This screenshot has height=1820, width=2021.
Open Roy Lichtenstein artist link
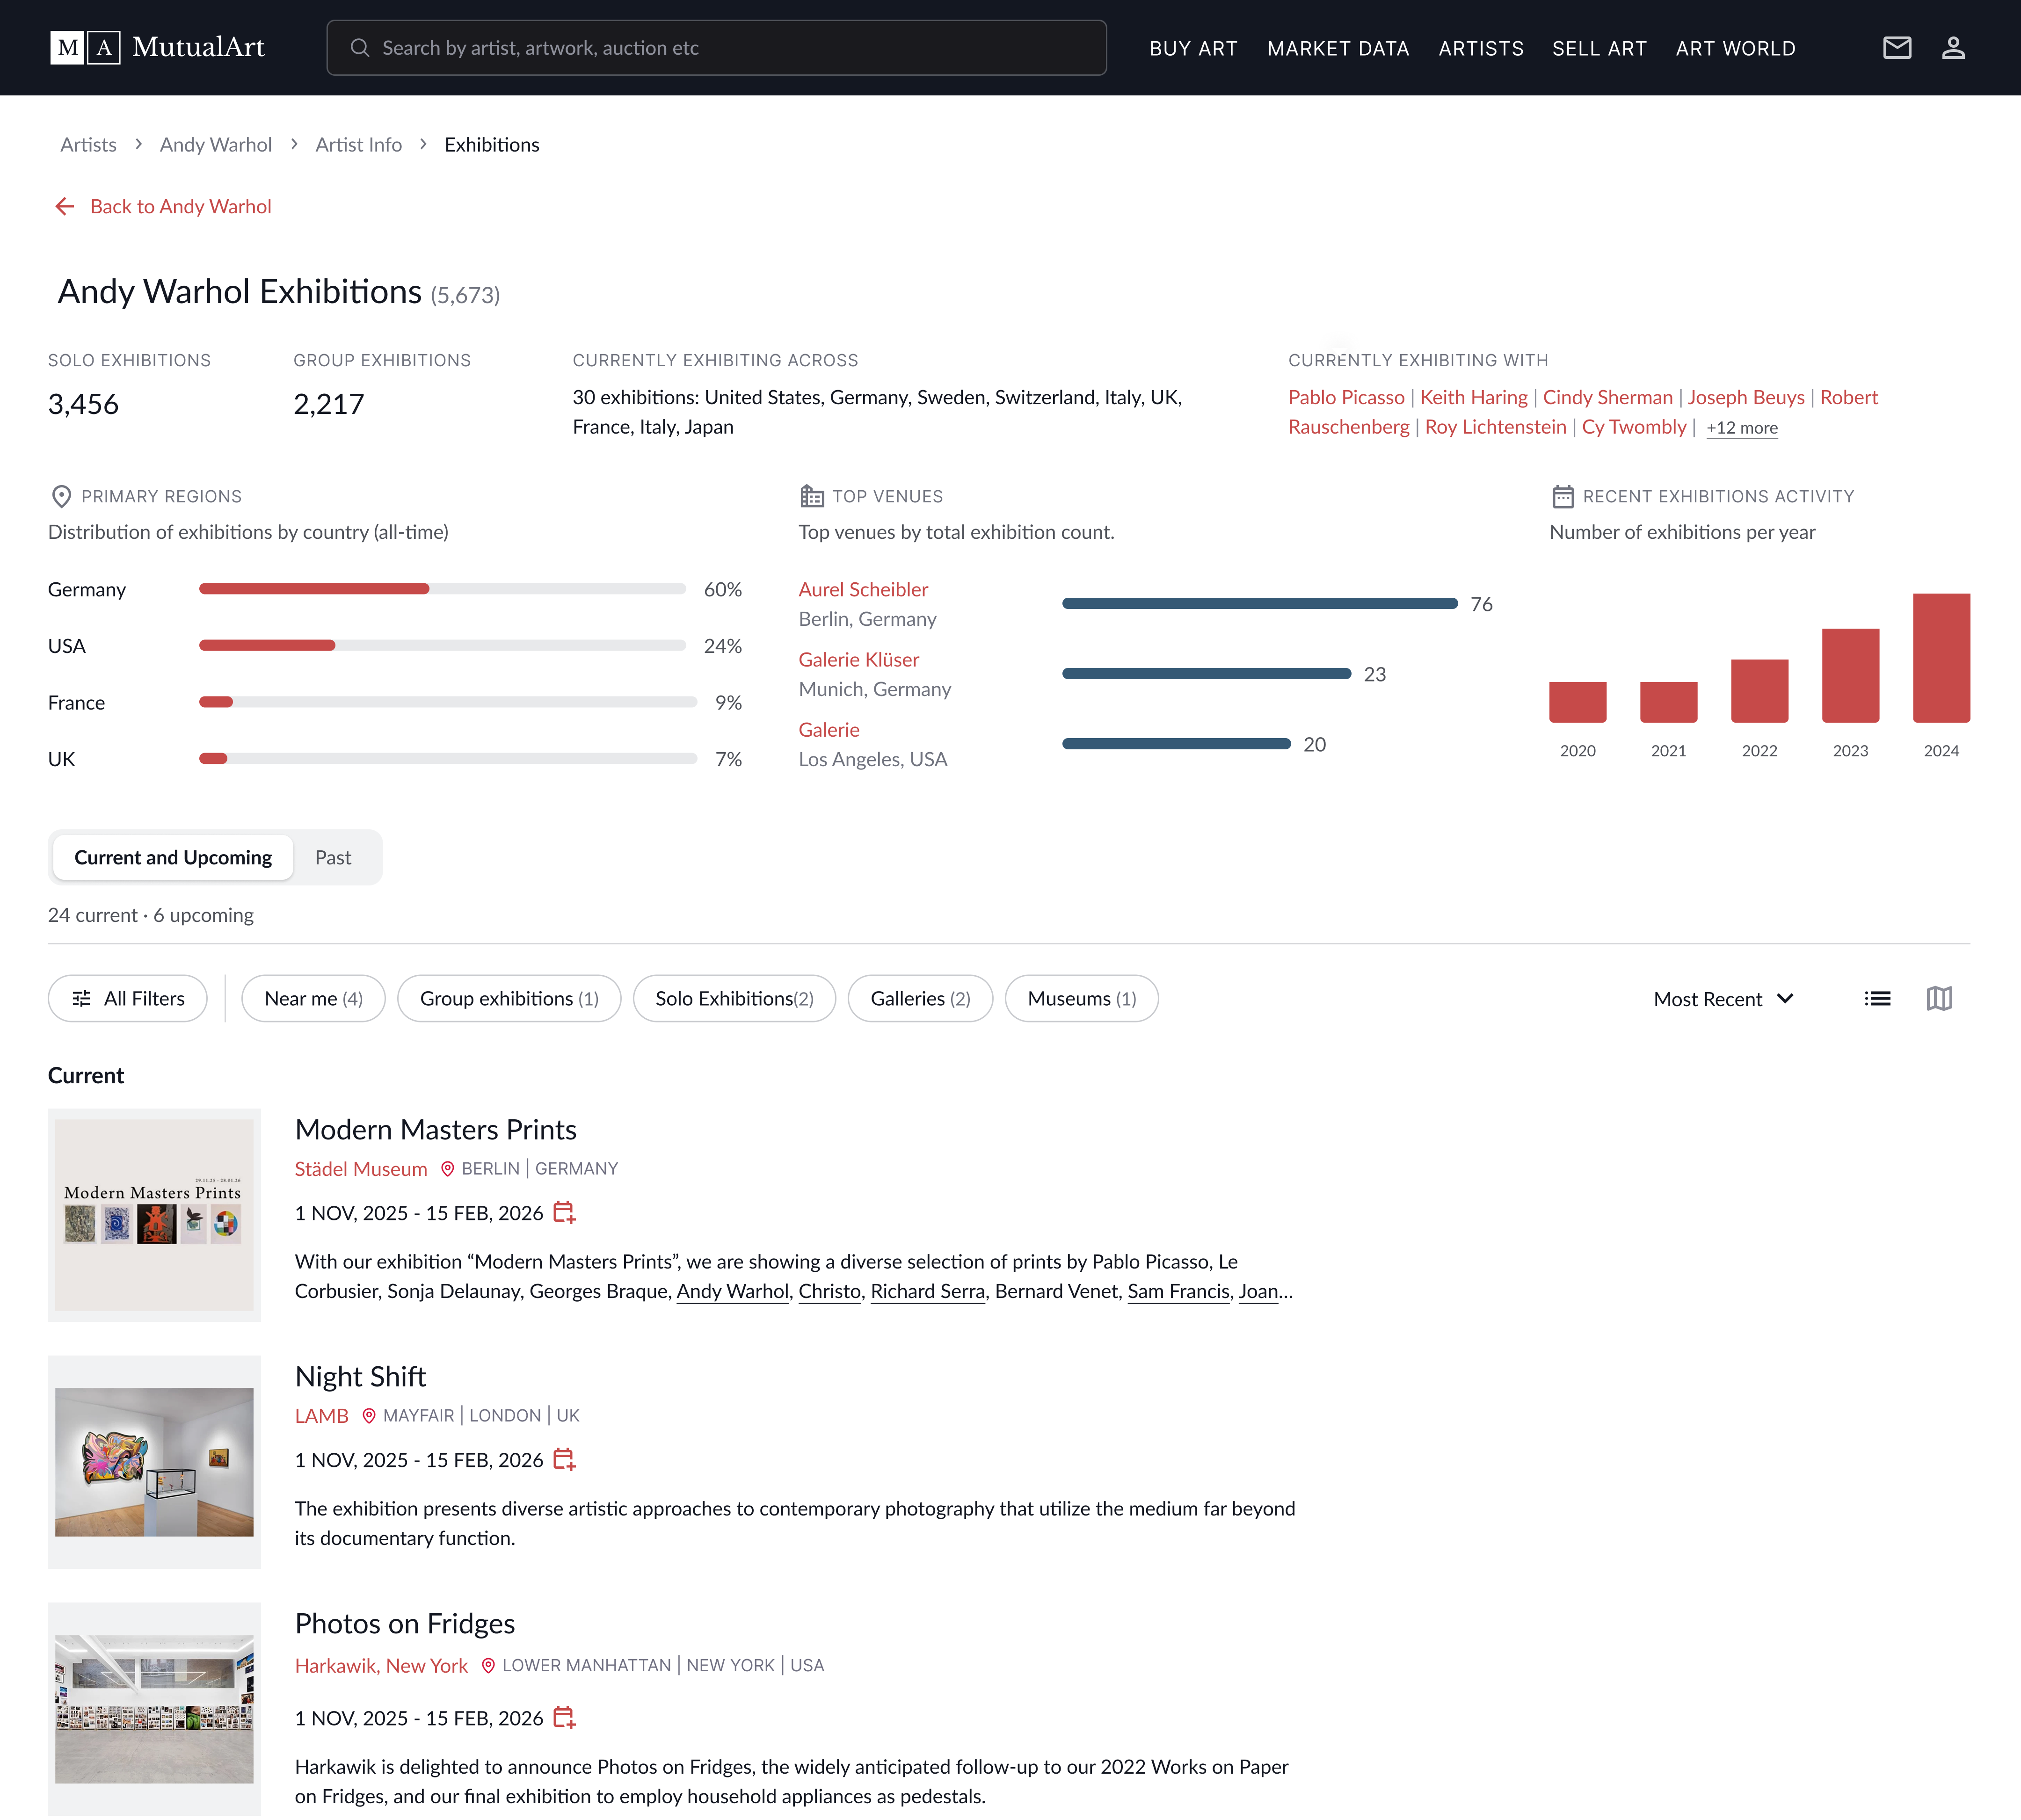[1495, 427]
